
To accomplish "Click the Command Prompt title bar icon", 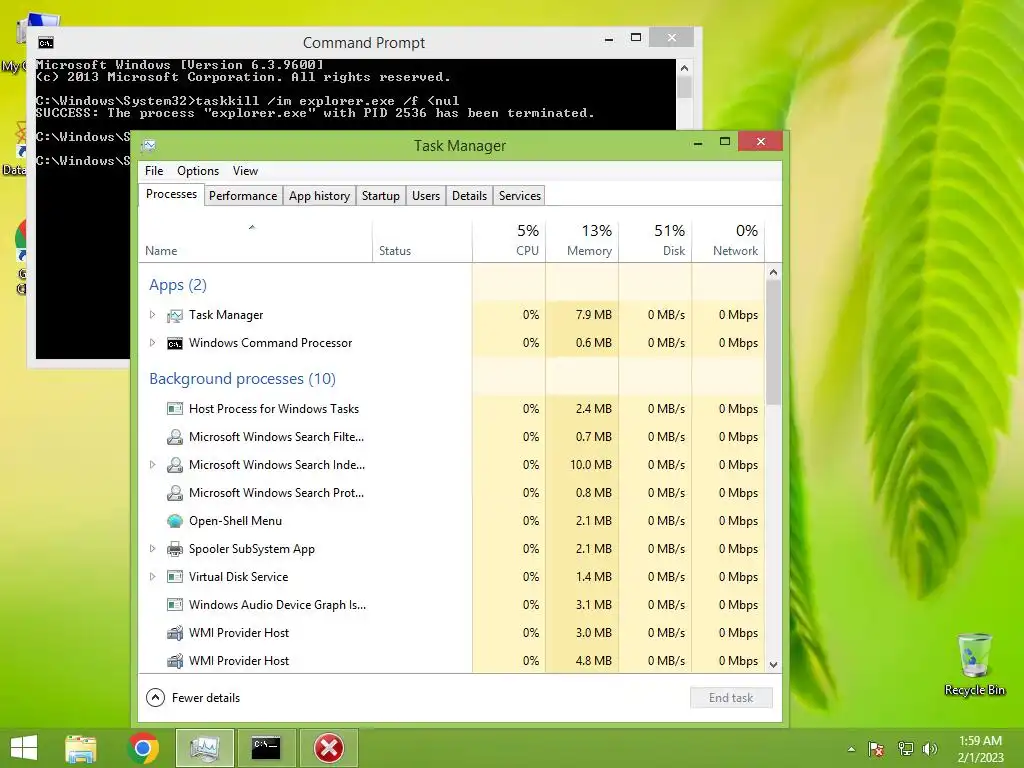I will (46, 43).
